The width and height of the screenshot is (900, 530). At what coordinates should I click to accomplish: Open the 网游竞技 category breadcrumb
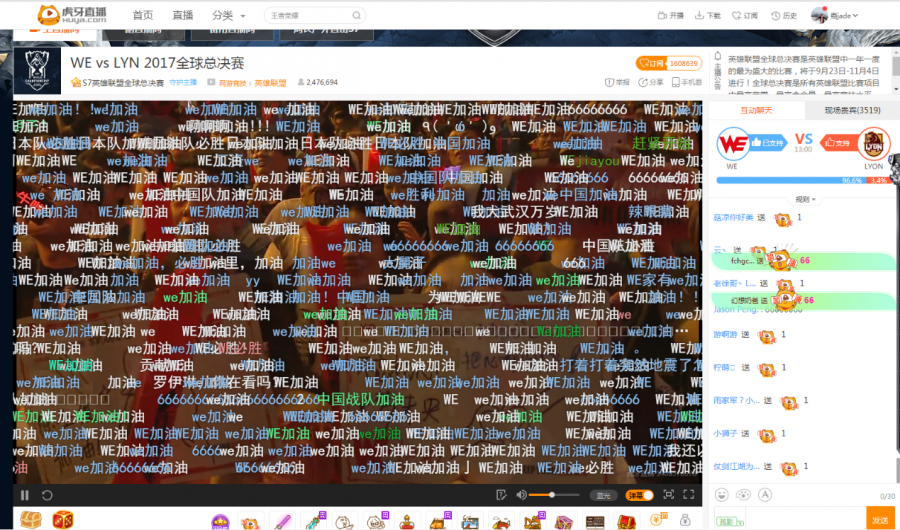click(232, 83)
